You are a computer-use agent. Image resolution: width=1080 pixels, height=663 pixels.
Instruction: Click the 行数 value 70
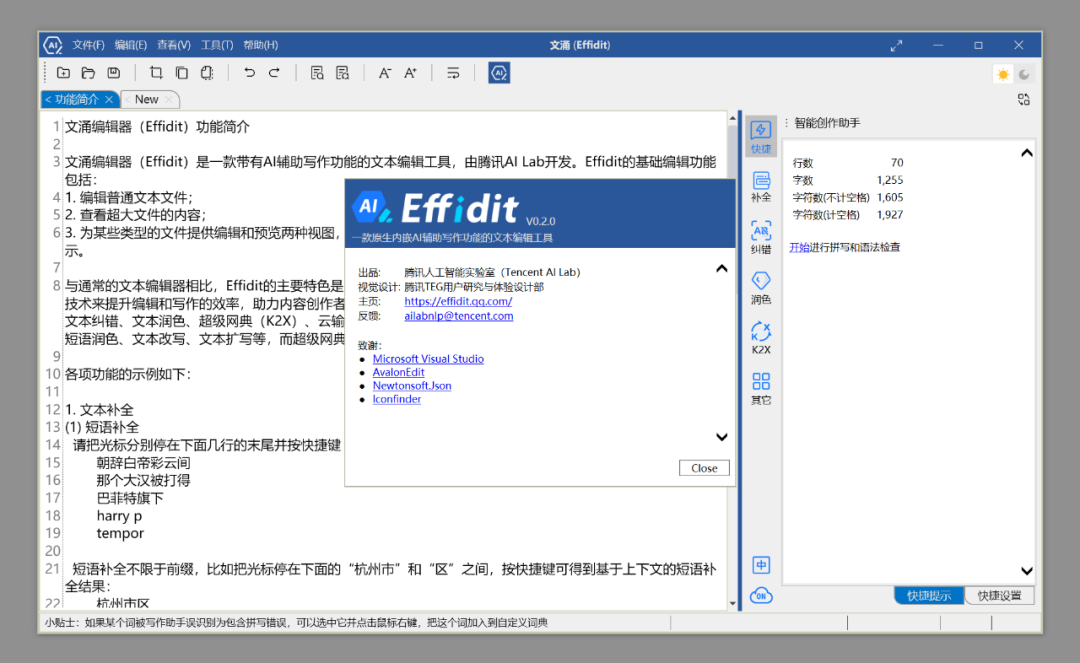pyautogui.click(x=897, y=162)
